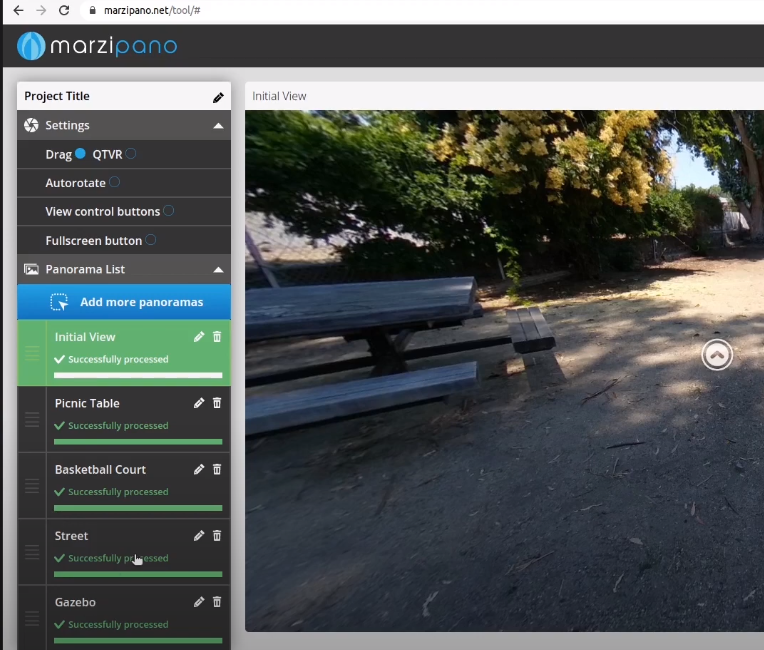
Task: Click Street's progress bar
Action: tap(138, 574)
